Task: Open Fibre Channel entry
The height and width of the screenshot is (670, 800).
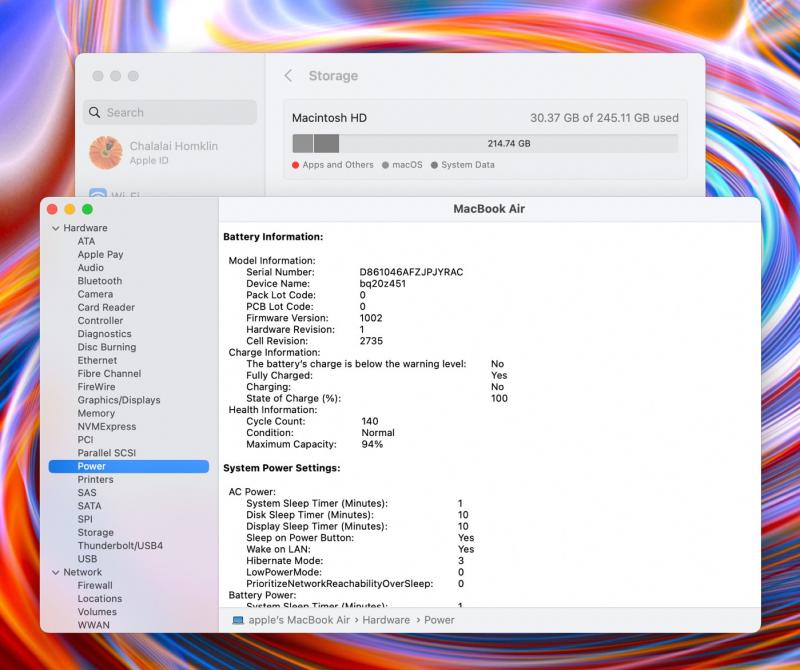Action: 109,374
